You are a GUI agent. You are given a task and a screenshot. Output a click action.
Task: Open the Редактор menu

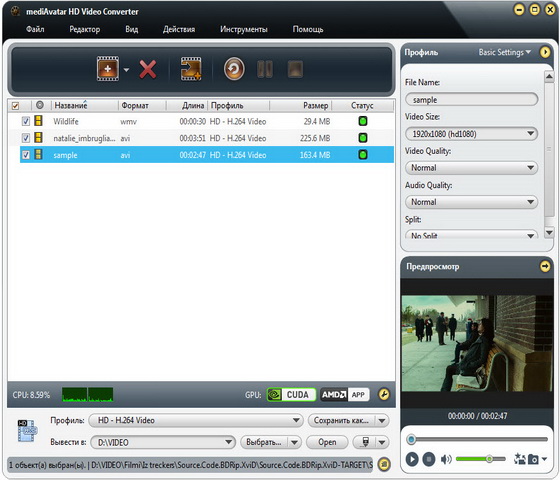click(85, 29)
